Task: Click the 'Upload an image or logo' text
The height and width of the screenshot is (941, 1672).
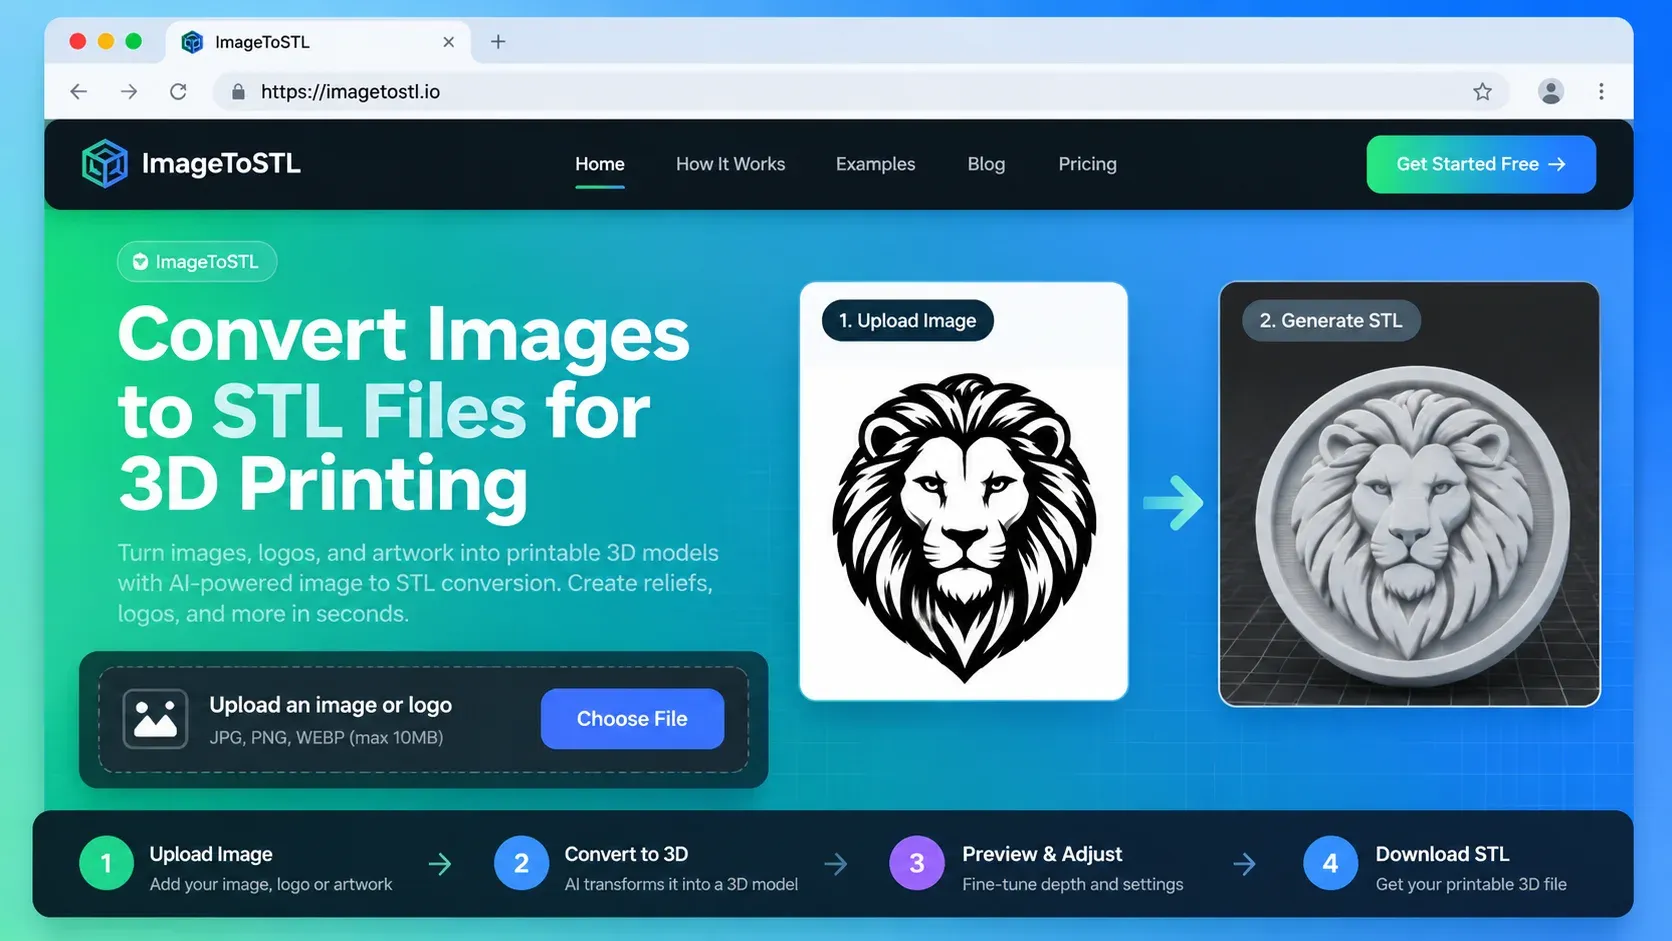Action: [330, 705]
